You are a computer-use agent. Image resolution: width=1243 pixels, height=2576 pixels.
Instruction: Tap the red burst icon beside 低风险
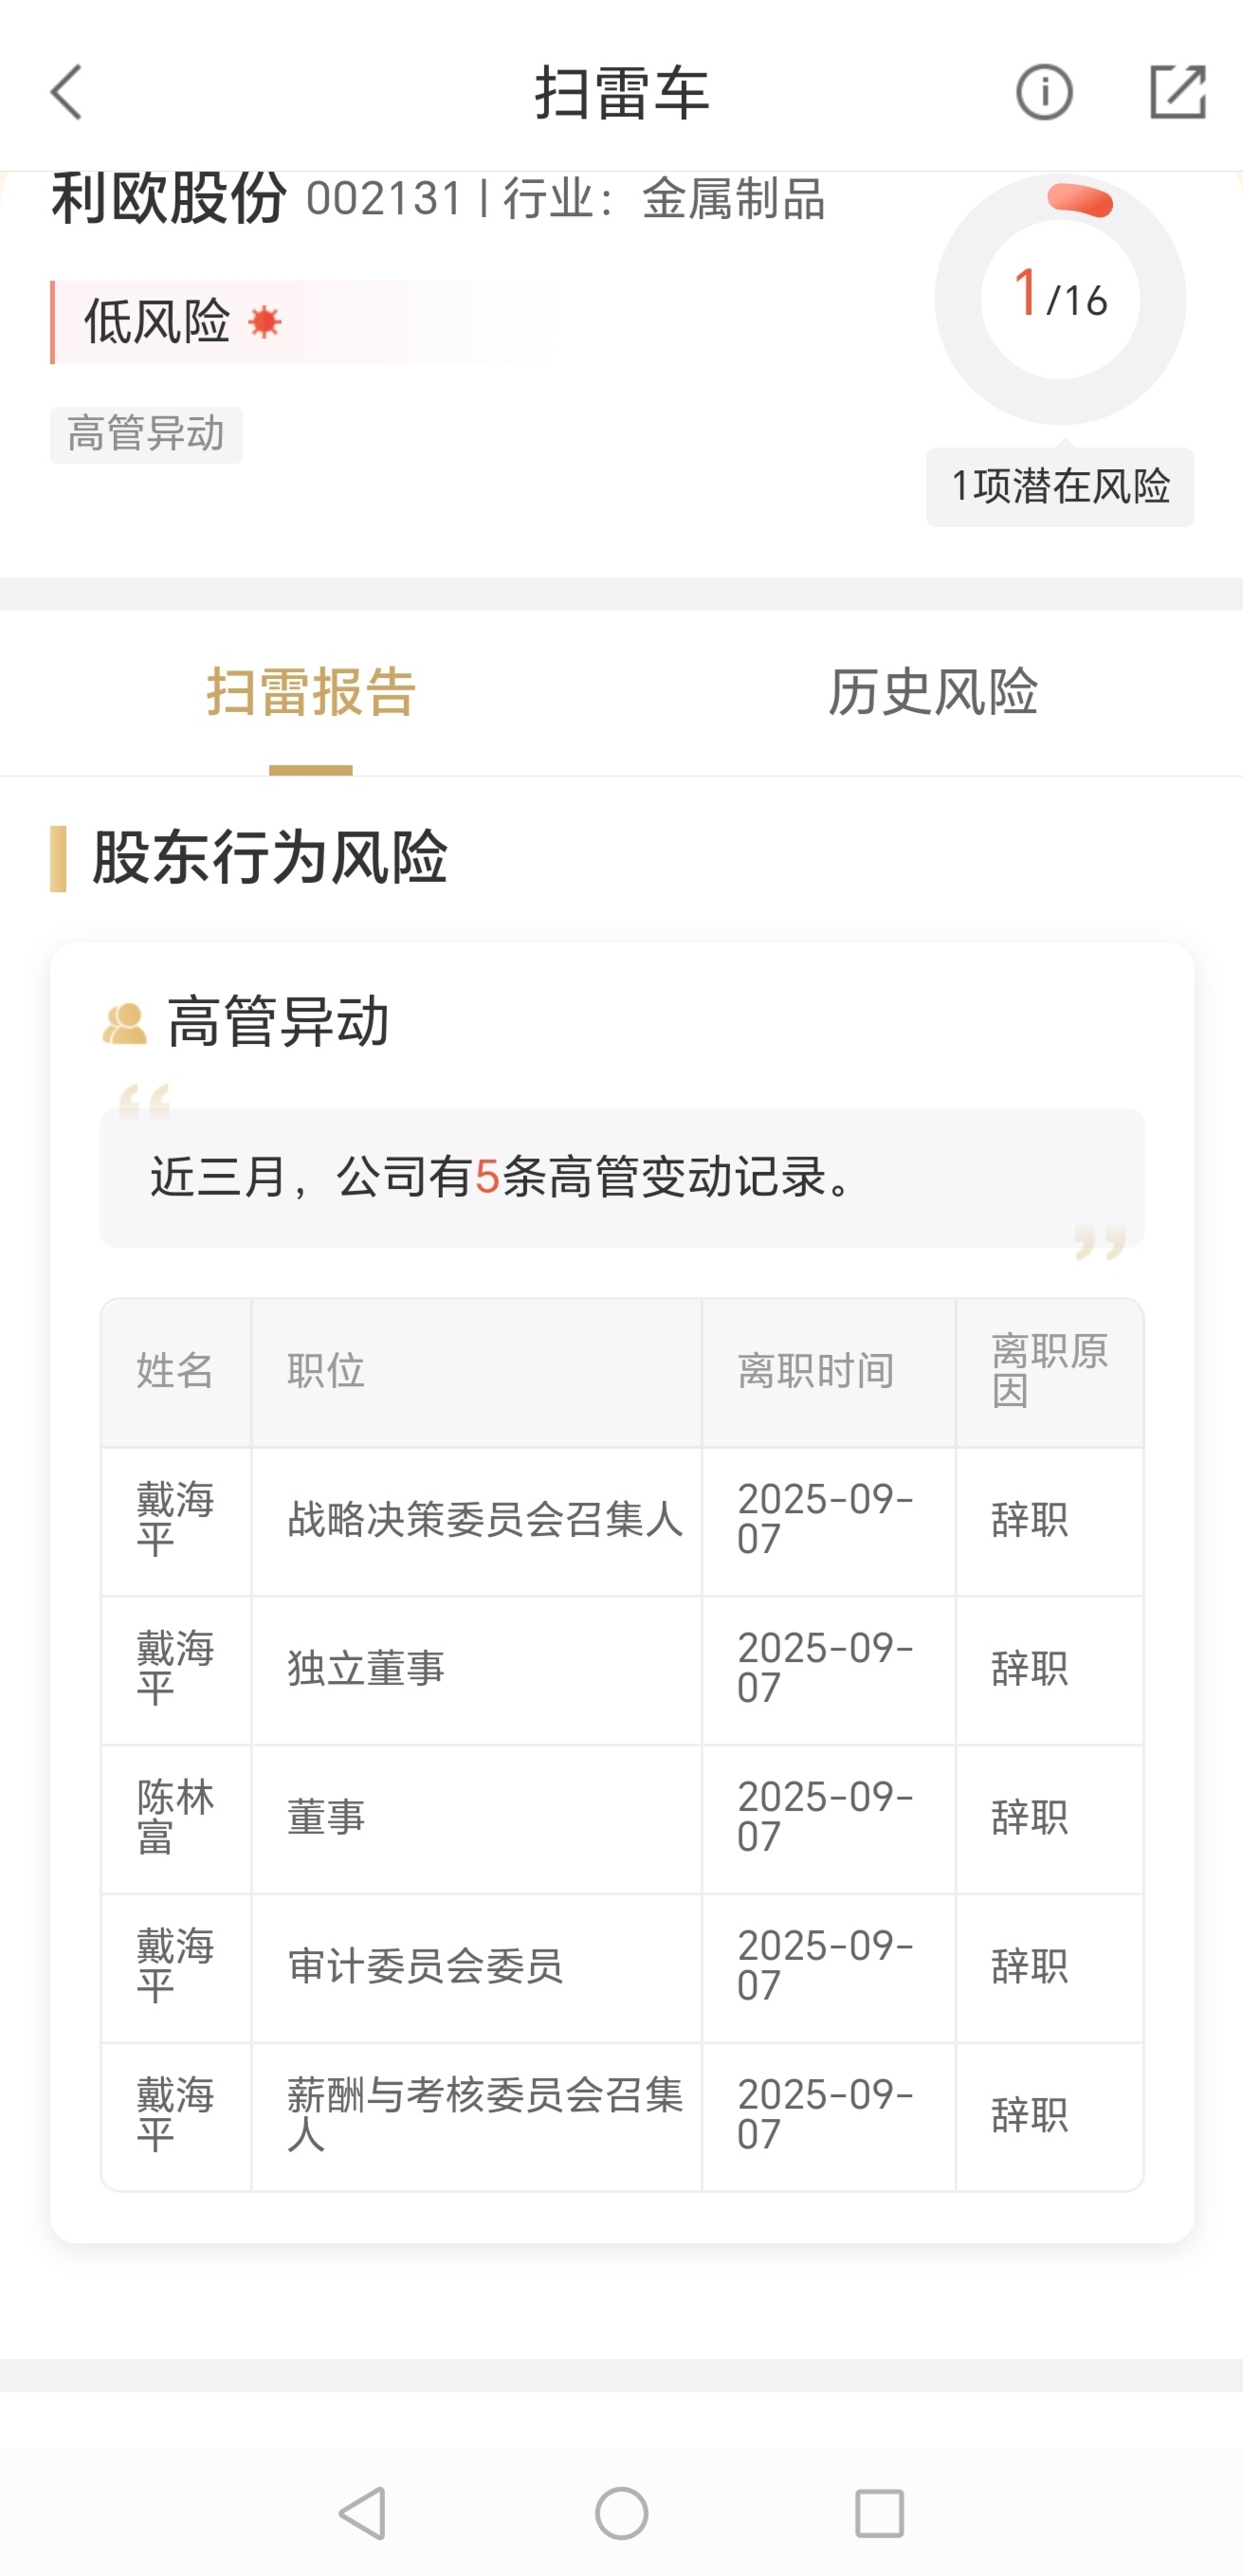click(x=265, y=323)
